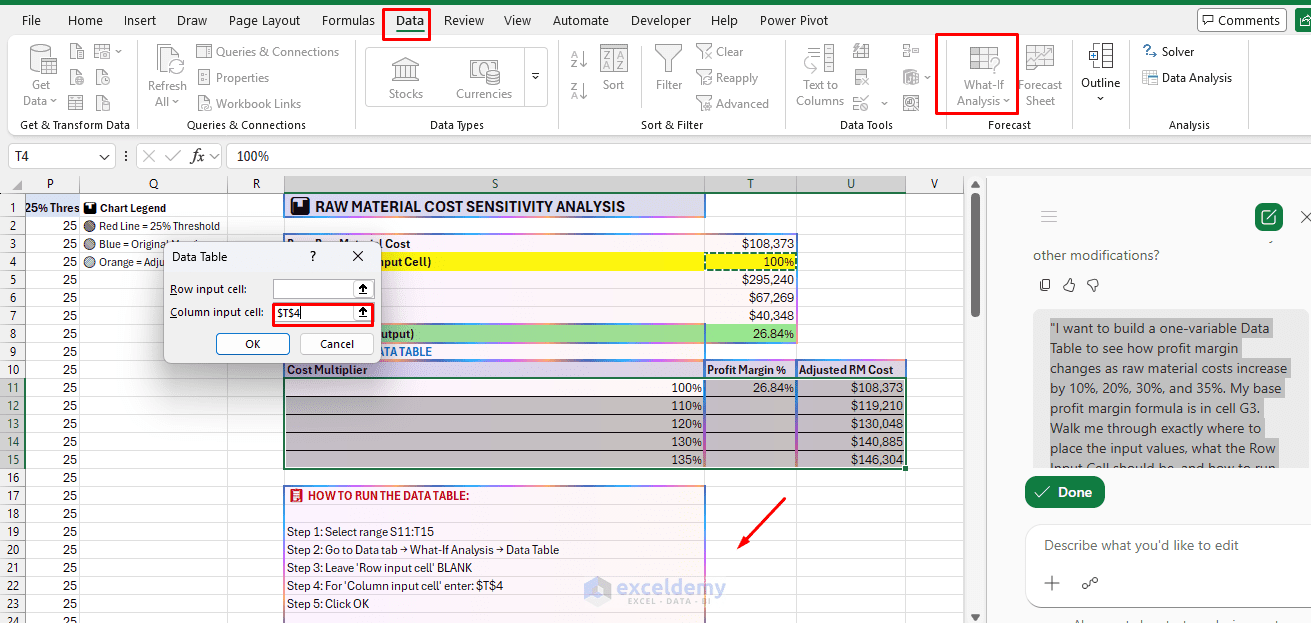
Task: Insert function fx button
Action: click(x=198, y=156)
